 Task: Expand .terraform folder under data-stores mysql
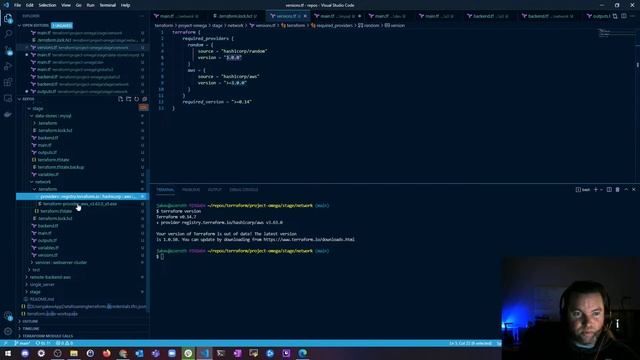tap(35, 123)
